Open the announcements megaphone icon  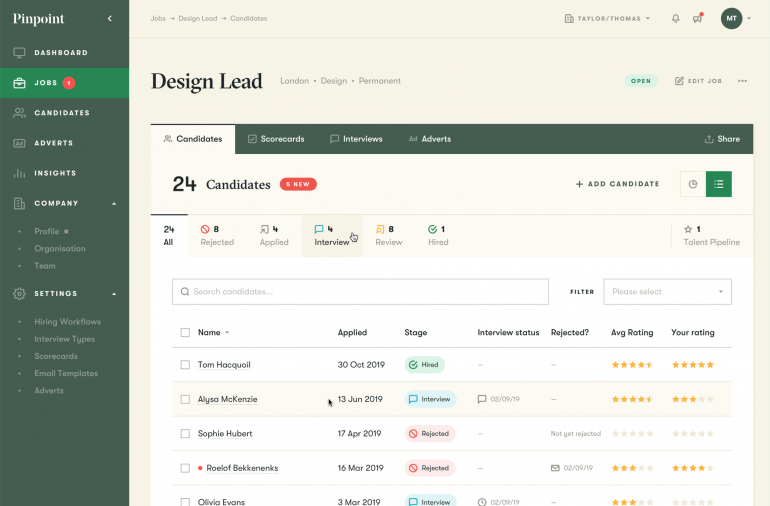697,18
